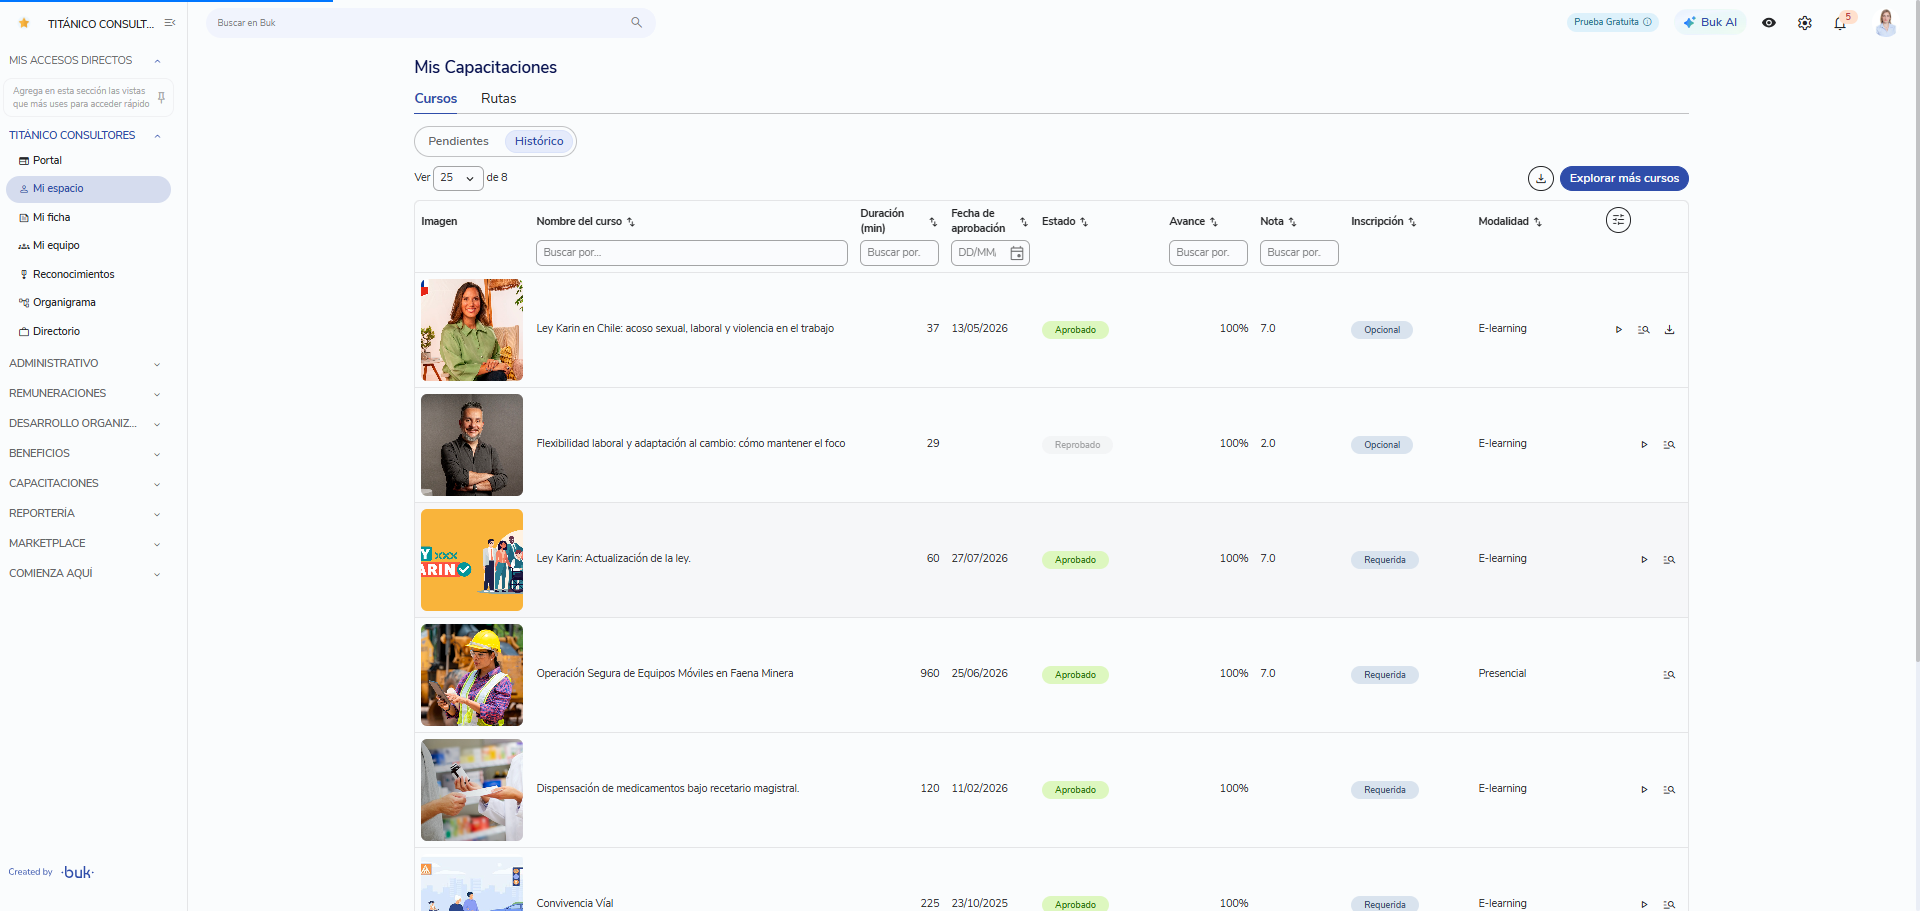1920x911 pixels.
Task: View details of Flexibilidad laboral course
Action: click(1669, 445)
